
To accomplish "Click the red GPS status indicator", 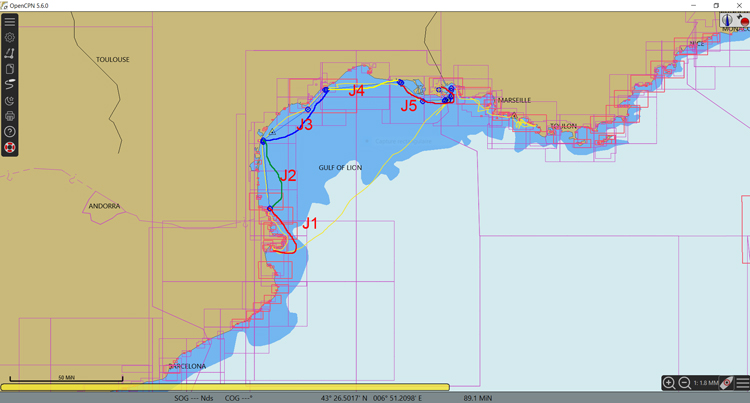I will [x=743, y=21].
